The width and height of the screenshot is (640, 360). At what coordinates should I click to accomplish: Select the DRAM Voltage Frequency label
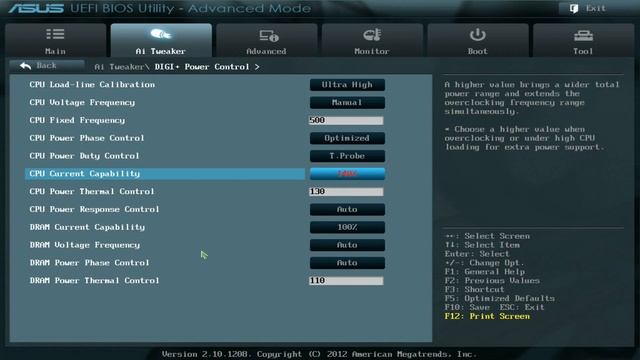(x=84, y=245)
